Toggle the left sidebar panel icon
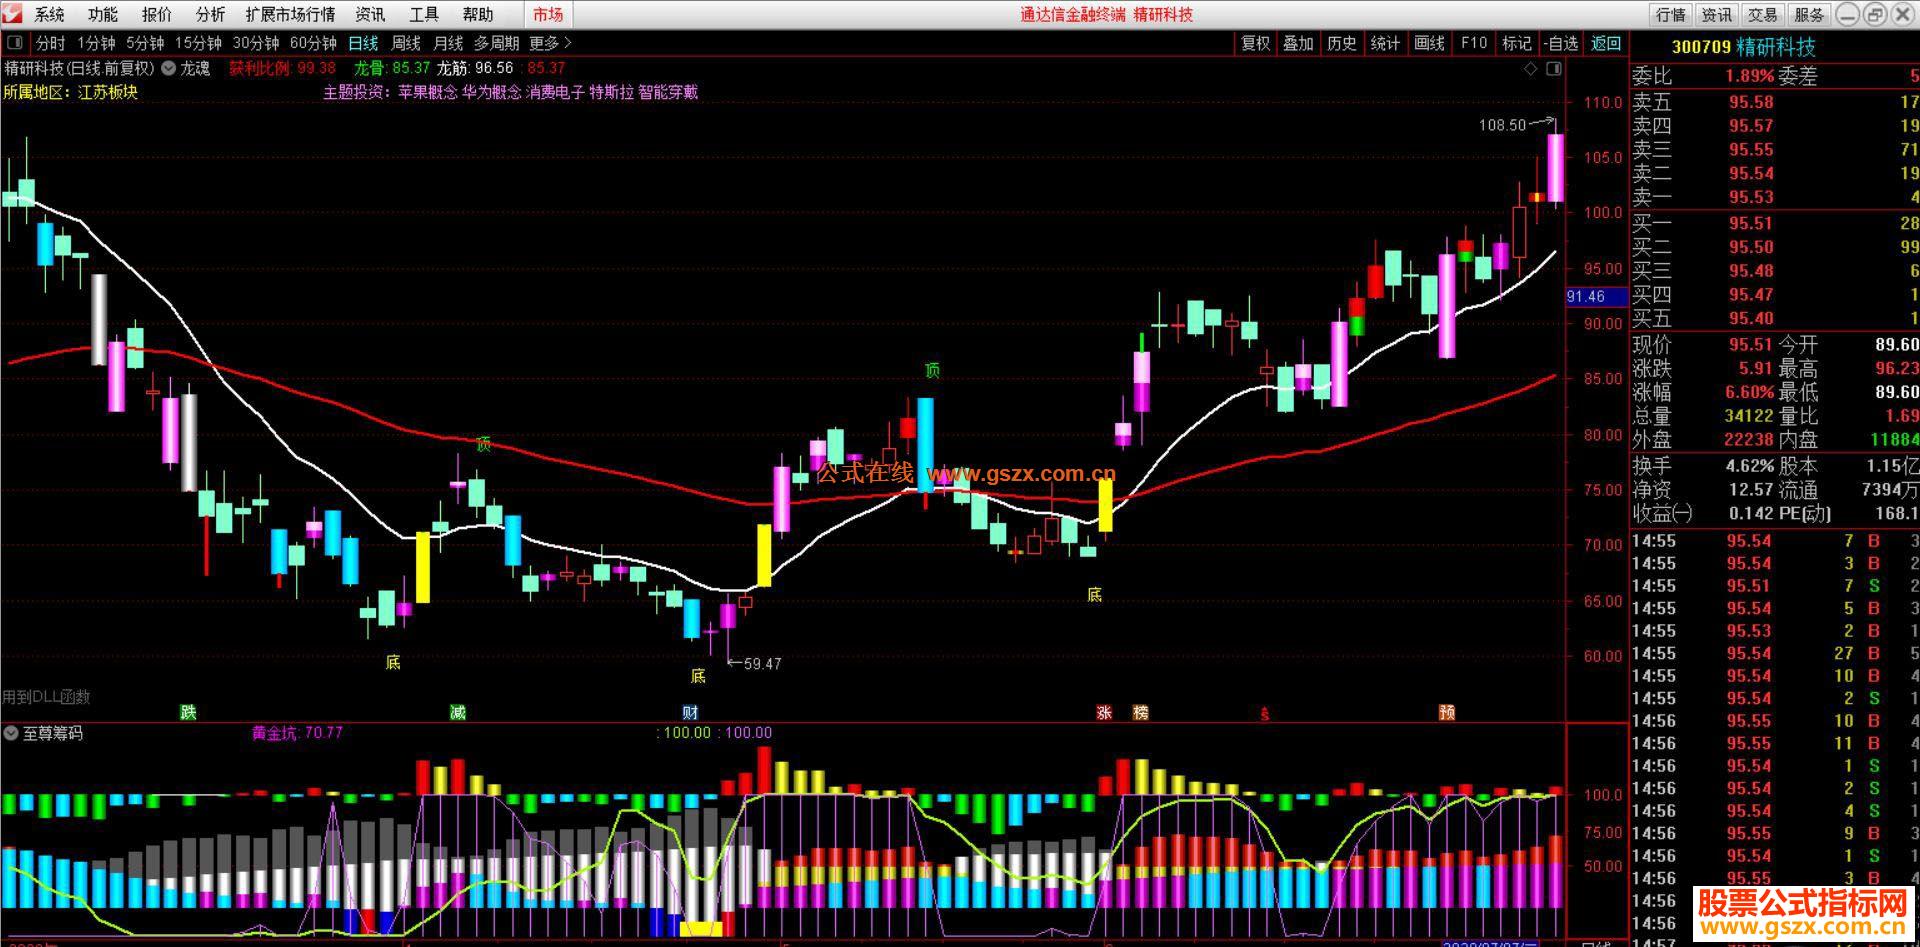 [15, 43]
